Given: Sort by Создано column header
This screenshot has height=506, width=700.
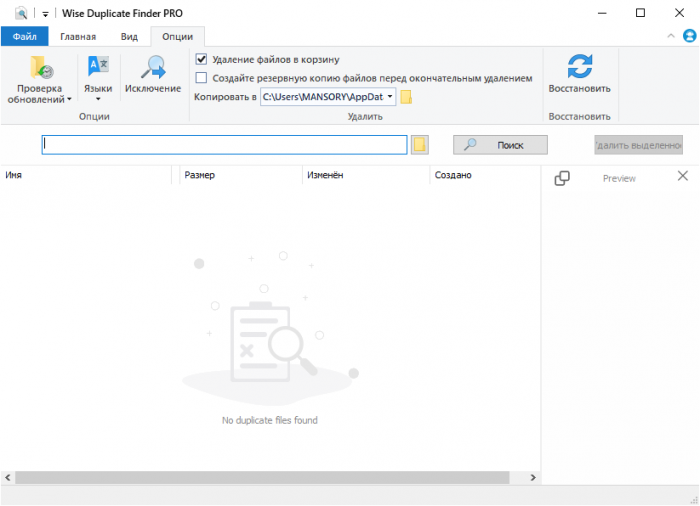Looking at the screenshot, I should (x=485, y=175).
